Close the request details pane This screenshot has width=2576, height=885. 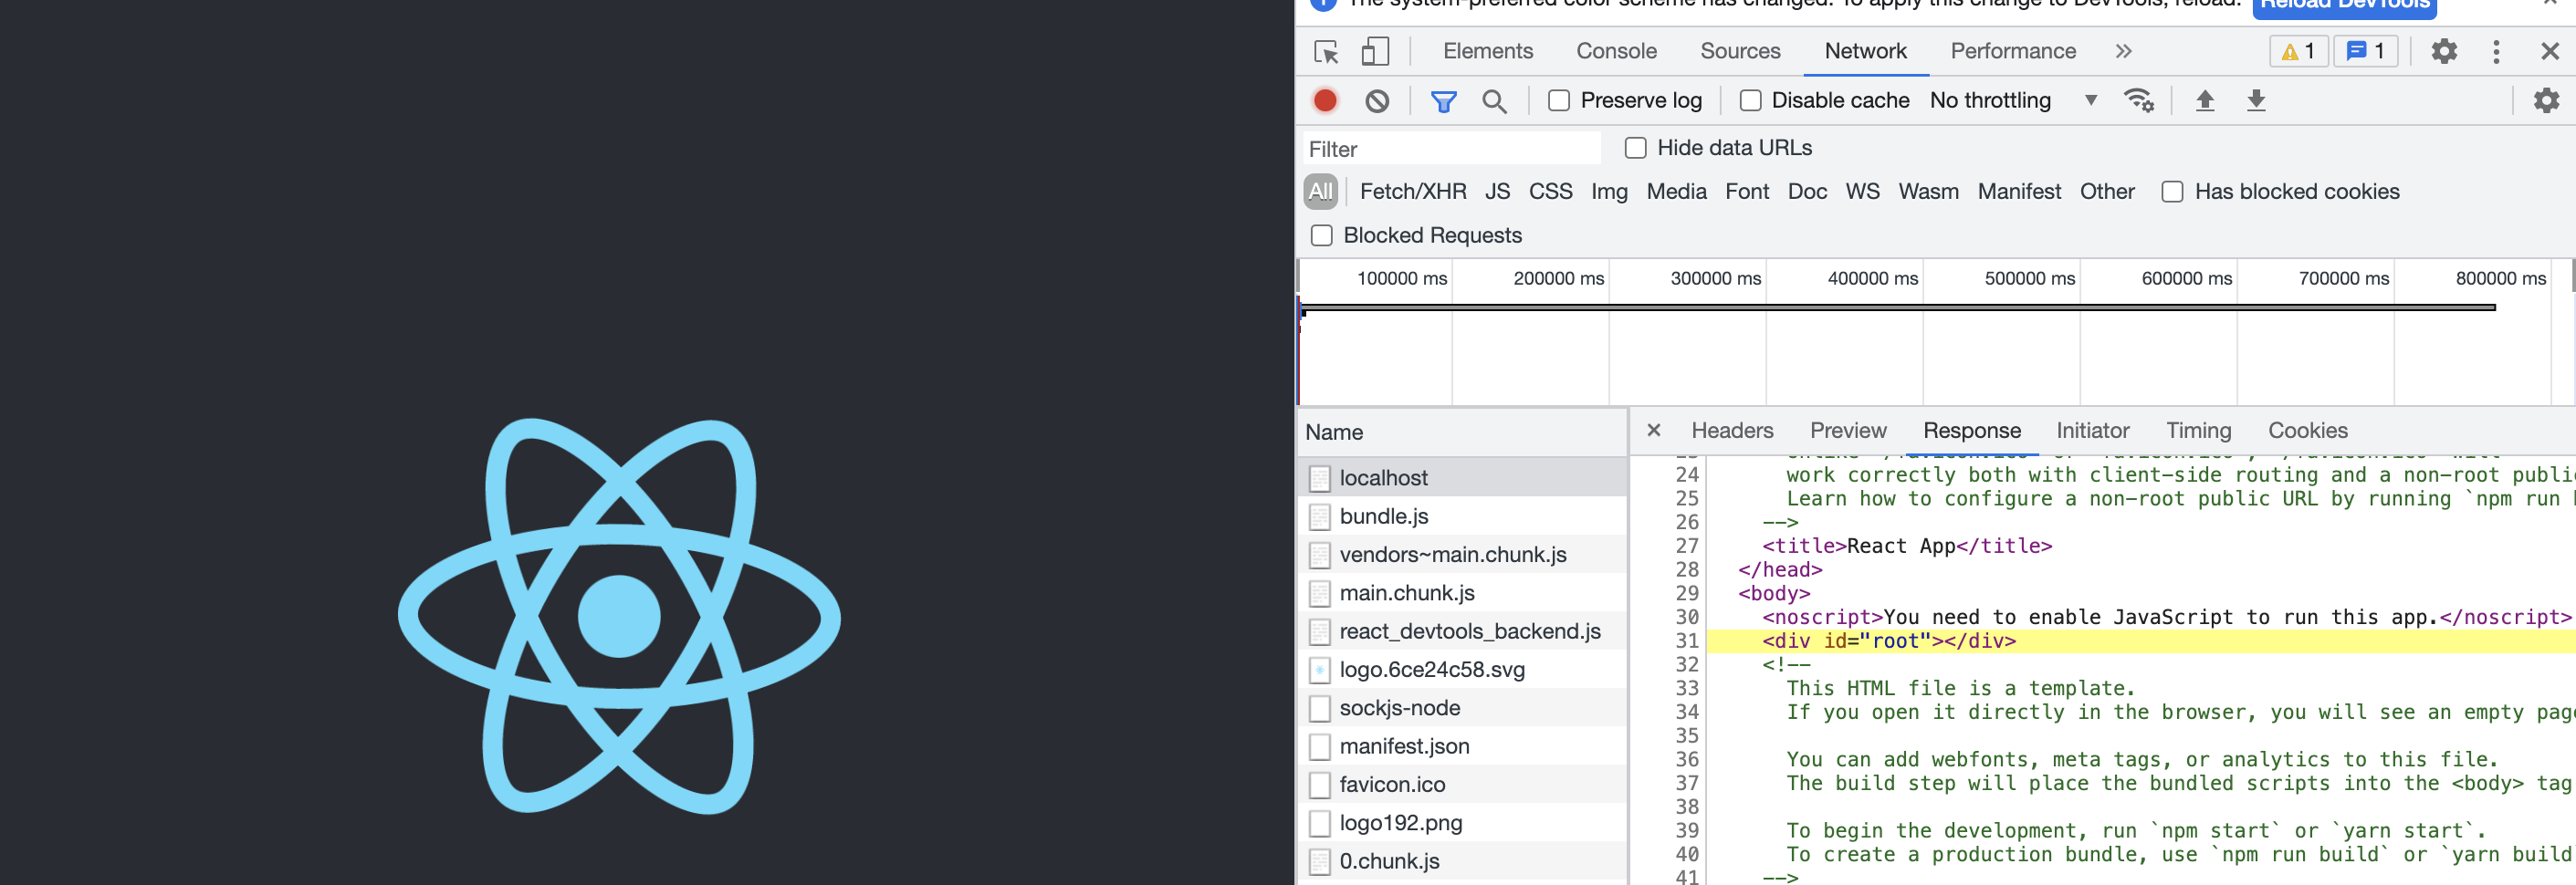pos(1653,430)
